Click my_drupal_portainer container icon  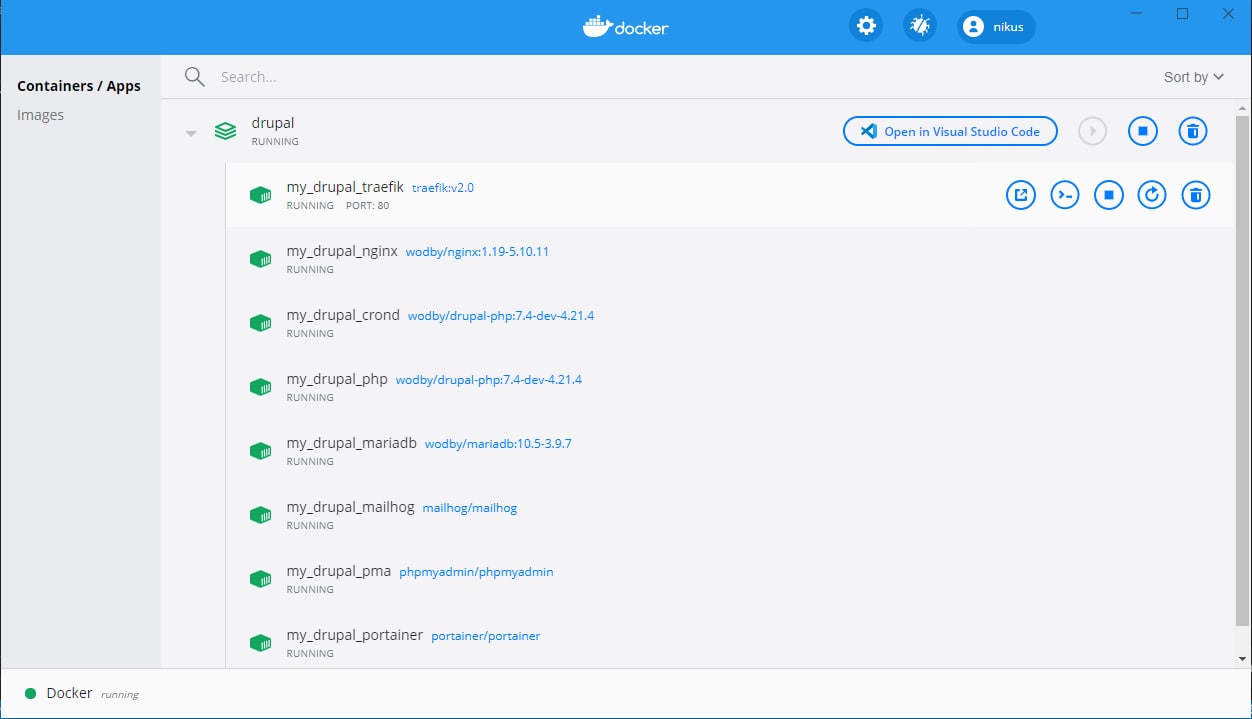[x=261, y=643]
